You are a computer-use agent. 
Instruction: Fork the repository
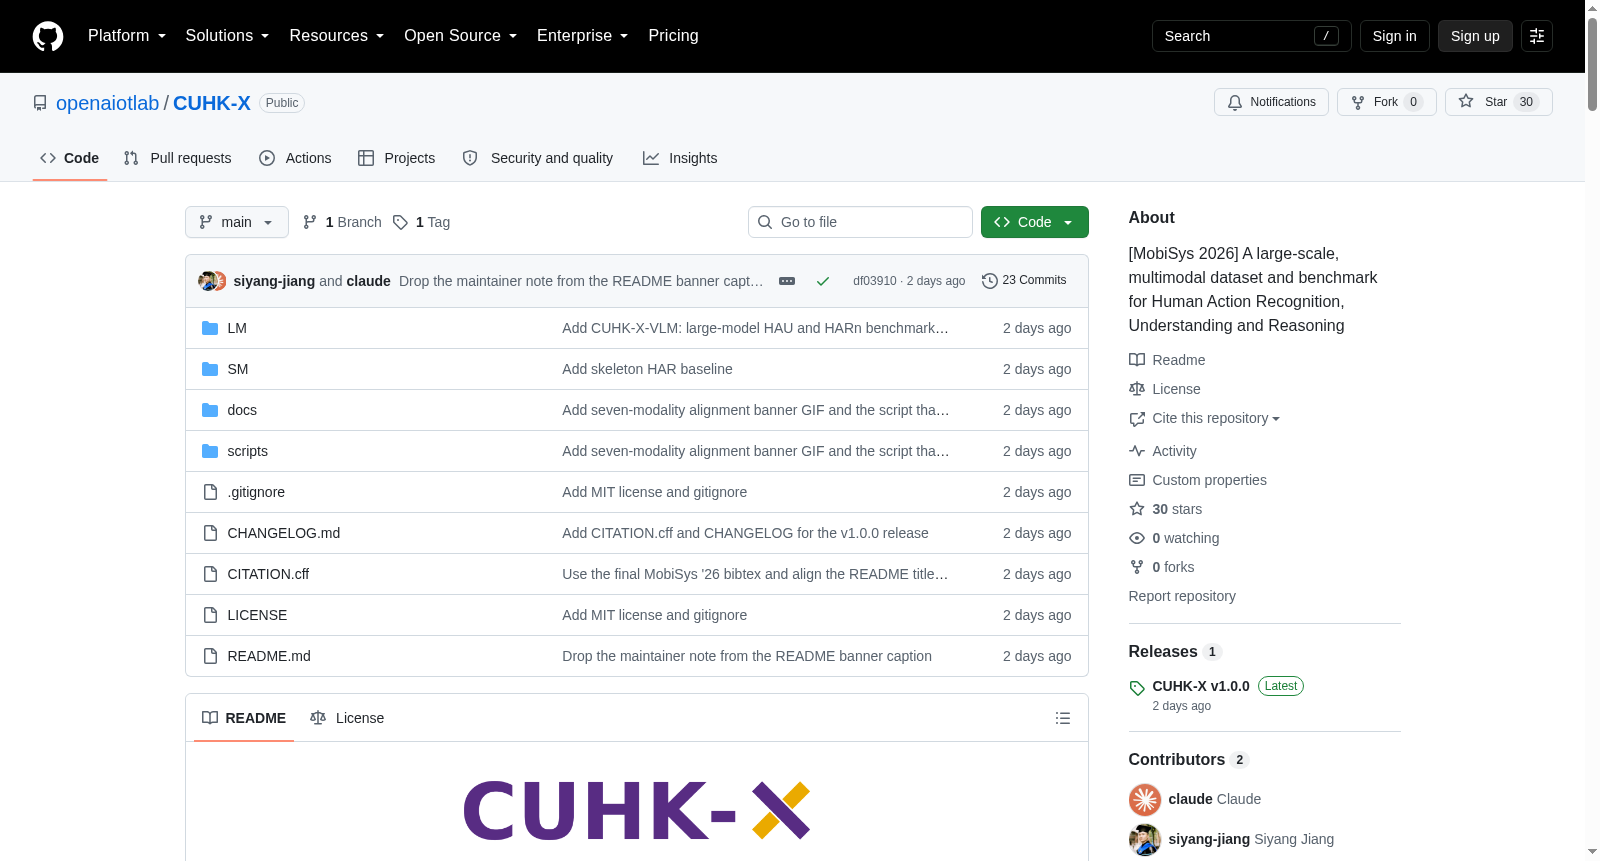coord(1387,102)
